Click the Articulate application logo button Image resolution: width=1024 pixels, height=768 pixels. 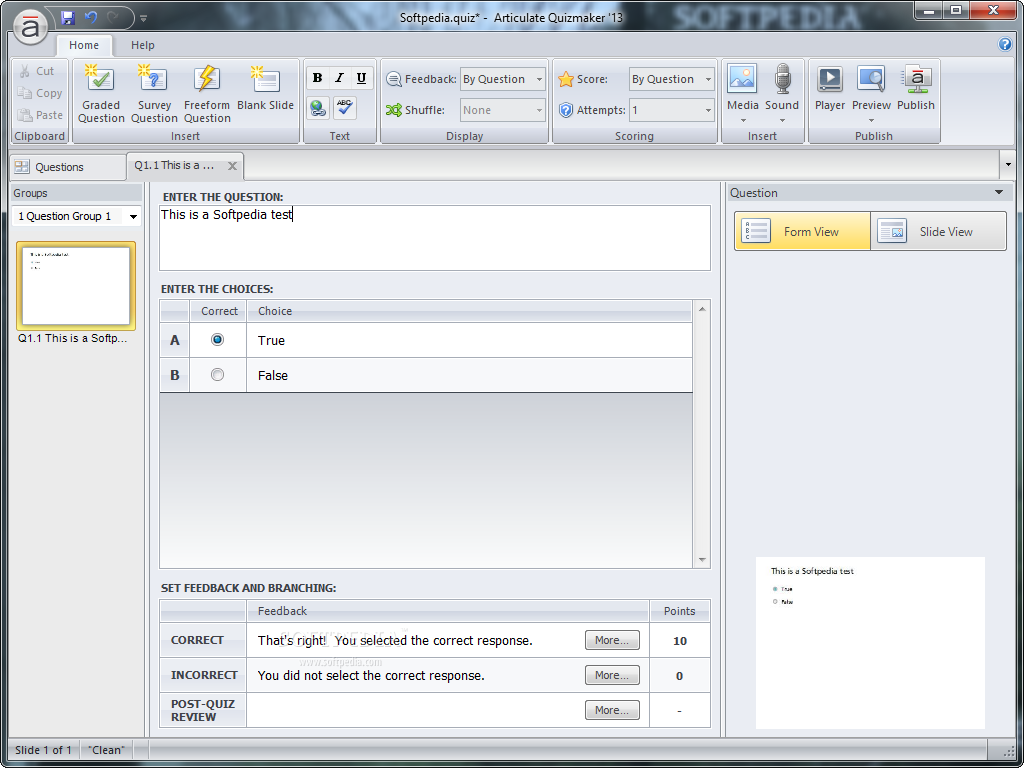click(30, 26)
